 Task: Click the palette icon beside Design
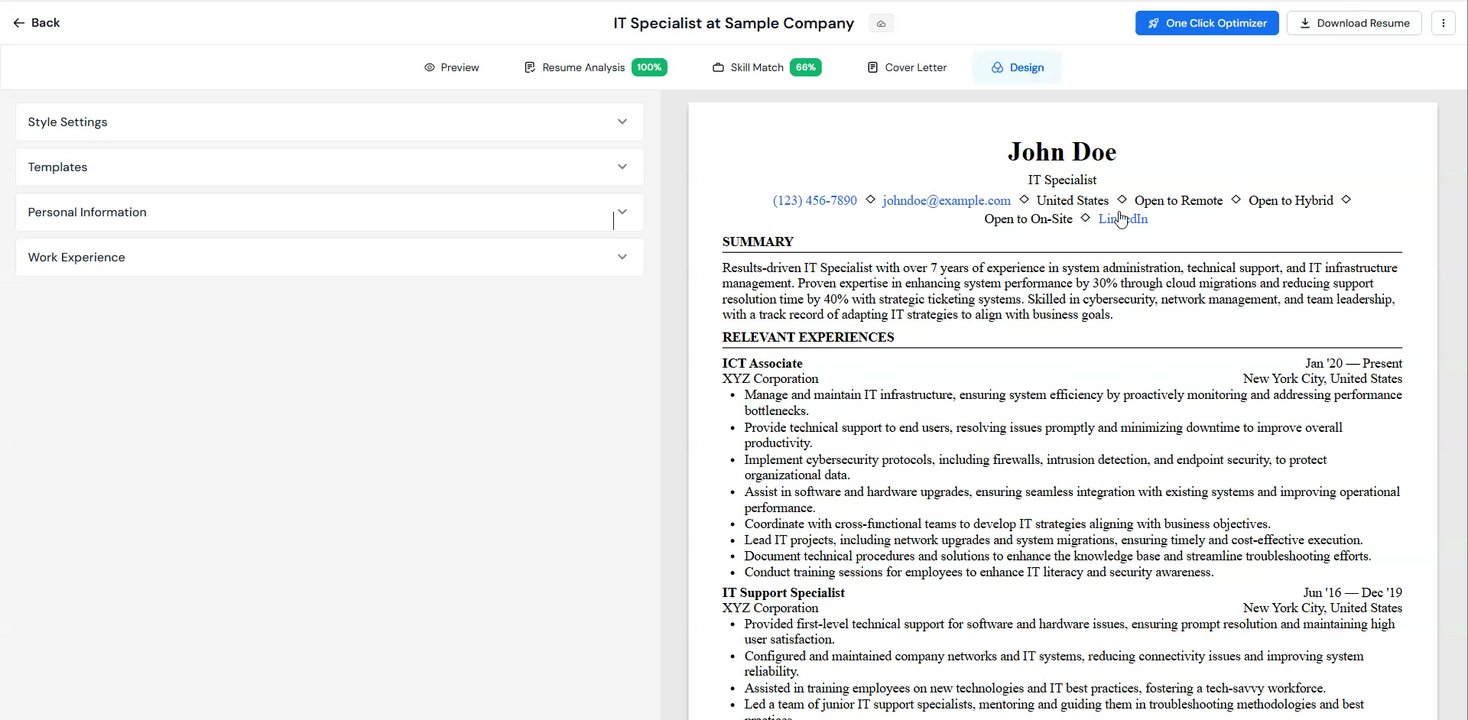pyautogui.click(x=997, y=68)
